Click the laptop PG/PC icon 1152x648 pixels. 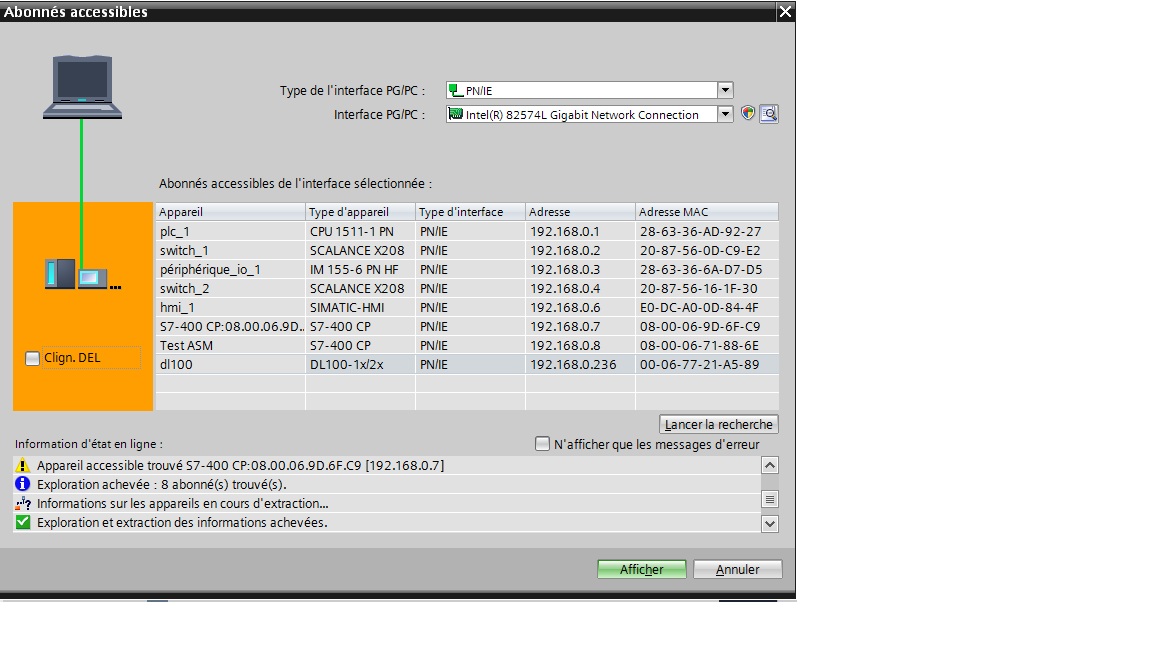click(82, 88)
